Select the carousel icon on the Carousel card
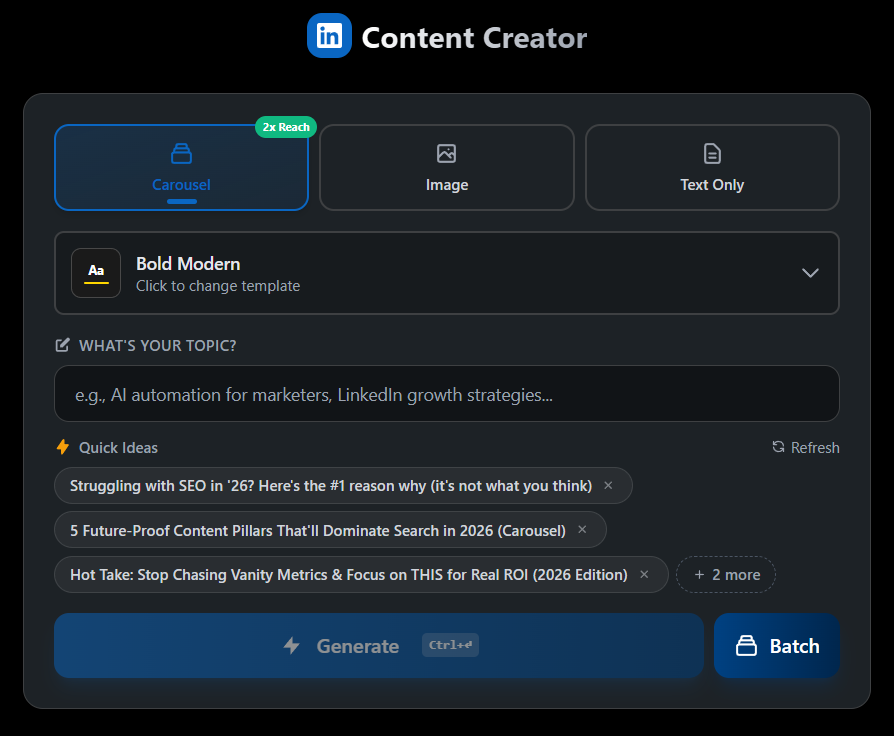This screenshot has width=894, height=736. pyautogui.click(x=181, y=153)
